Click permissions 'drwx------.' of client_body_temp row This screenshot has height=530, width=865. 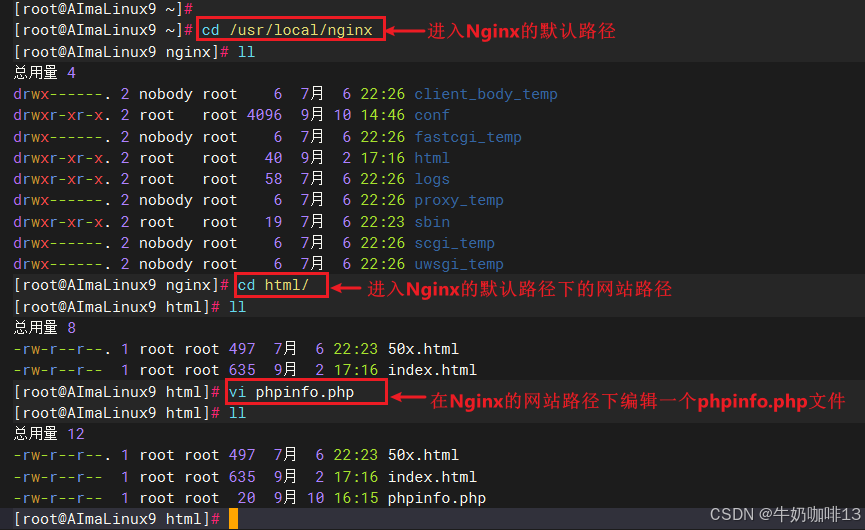coord(62,94)
